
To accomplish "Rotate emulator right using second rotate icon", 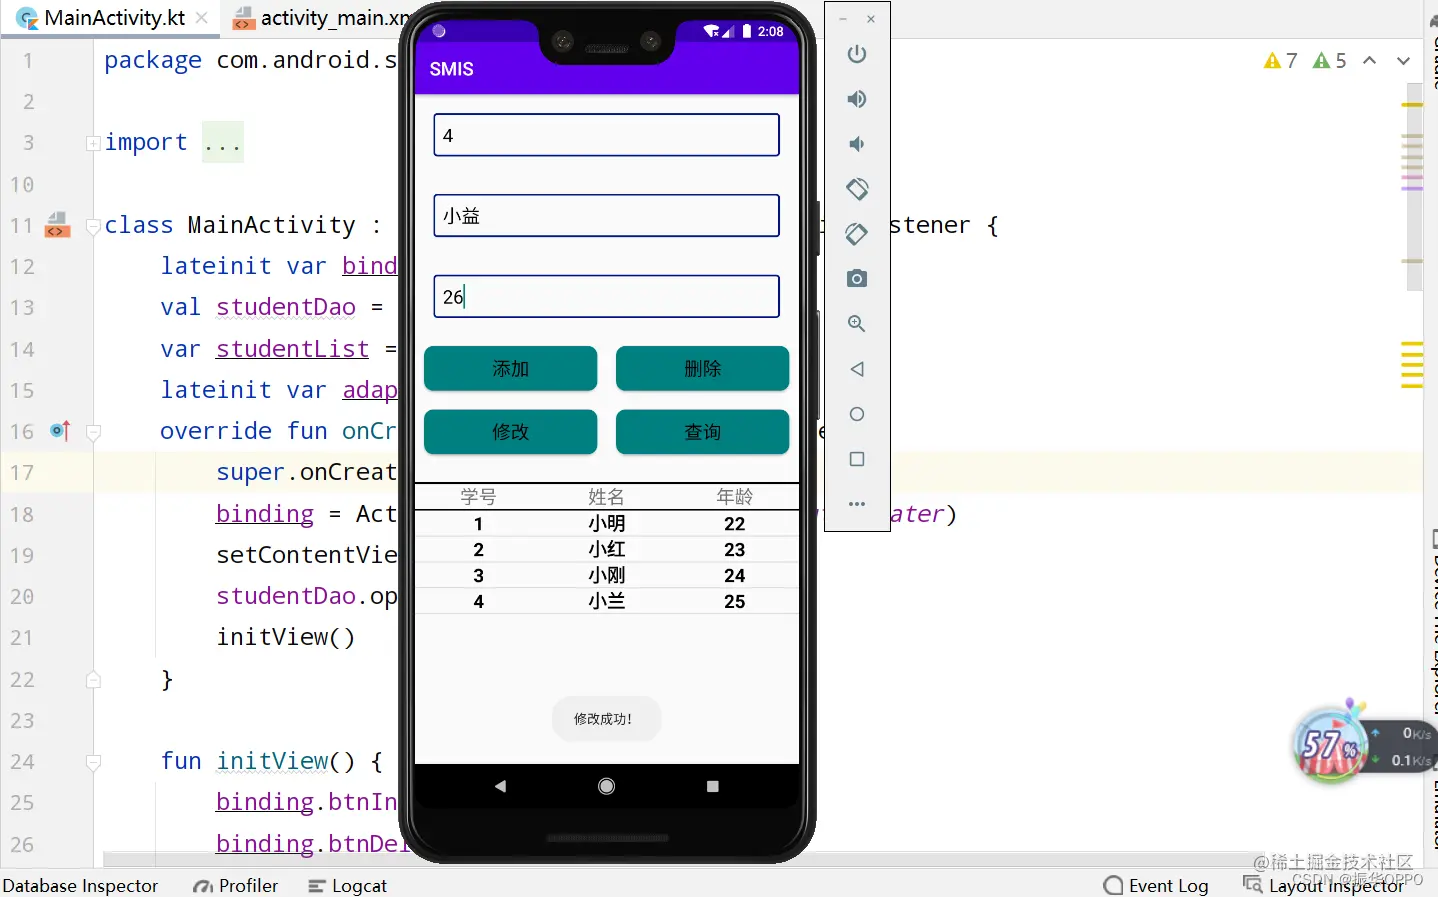I will click(x=857, y=234).
